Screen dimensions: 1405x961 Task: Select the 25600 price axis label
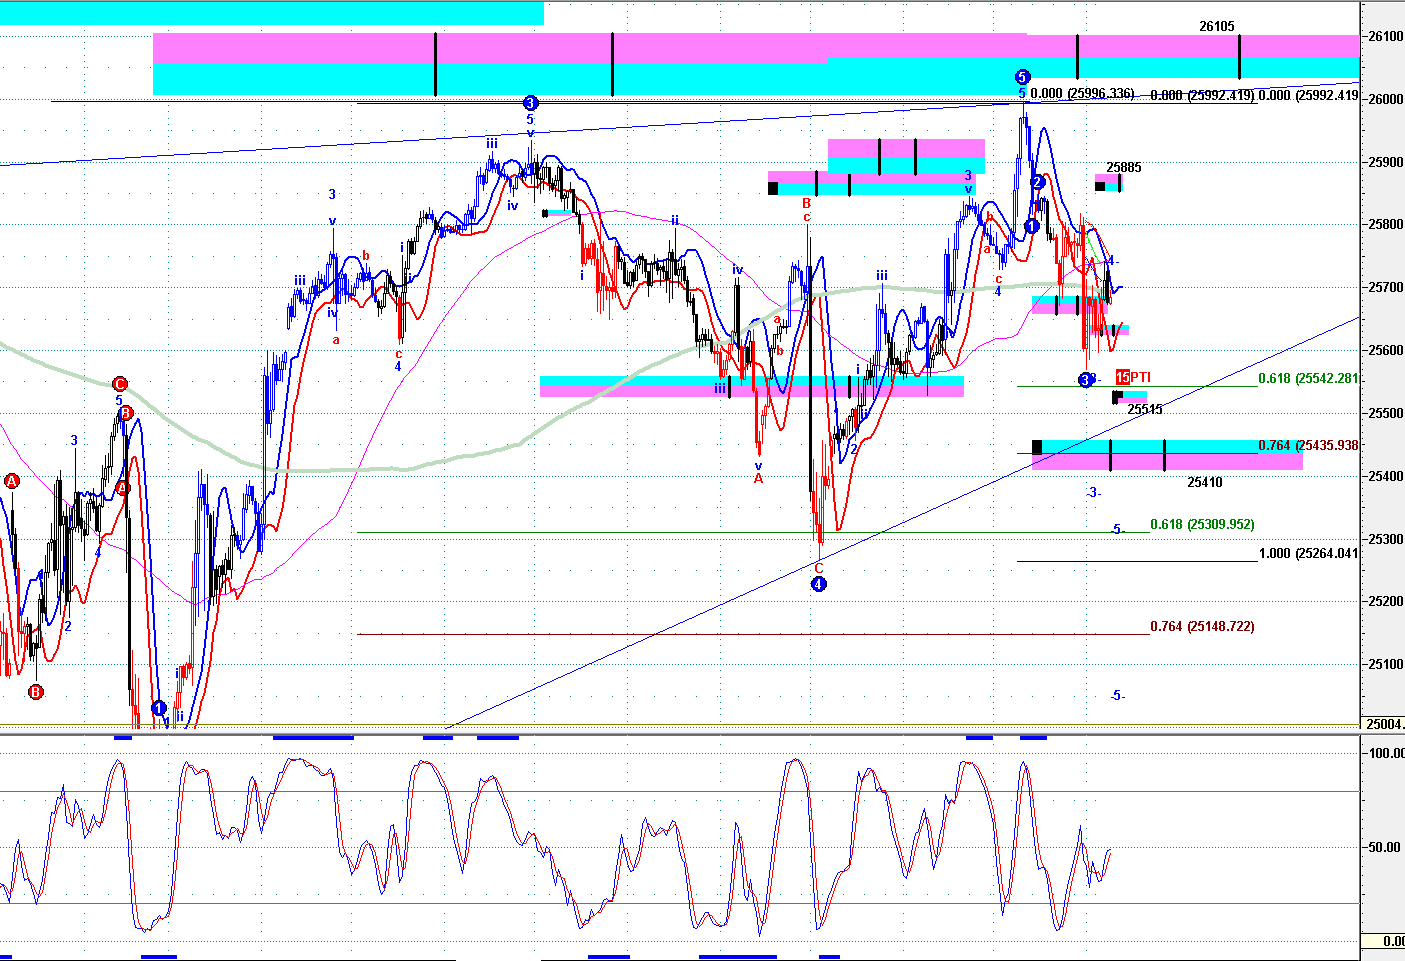tap(1385, 350)
